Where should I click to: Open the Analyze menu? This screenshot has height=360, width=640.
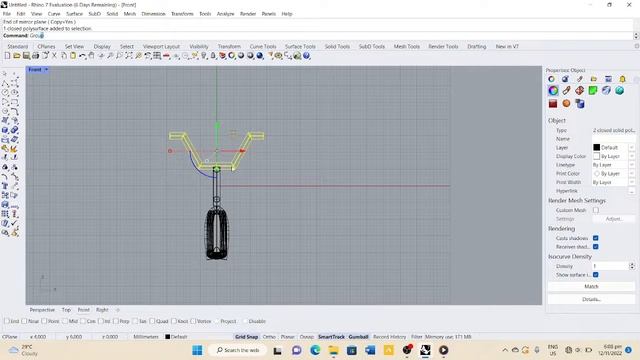[x=225, y=14]
